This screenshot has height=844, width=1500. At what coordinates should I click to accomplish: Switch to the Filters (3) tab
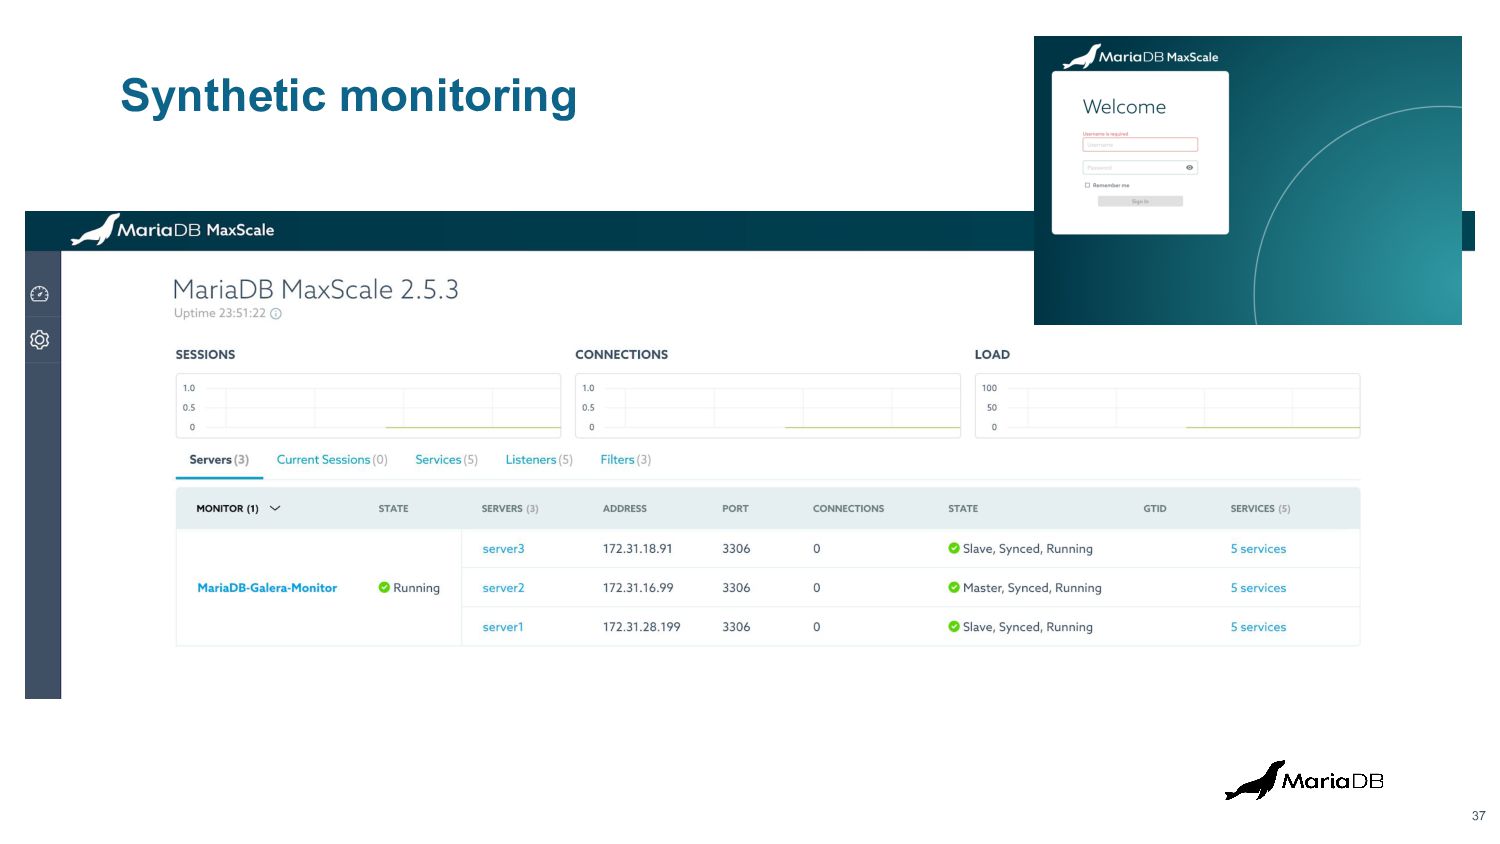625,460
